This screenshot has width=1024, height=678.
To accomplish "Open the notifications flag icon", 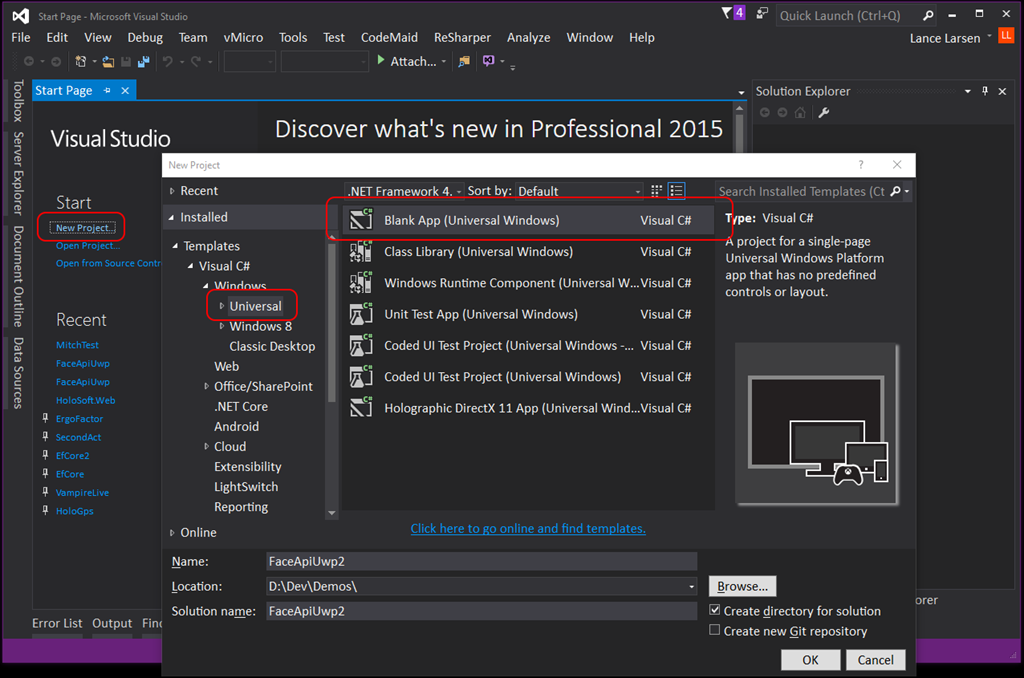I will pos(727,13).
